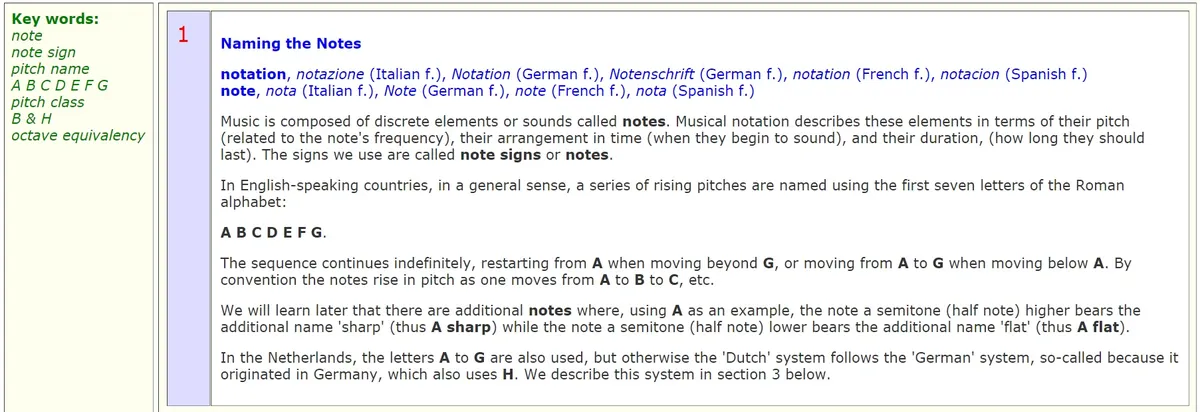Click the 'note' keyword in sidebar
Screen dimensions: 1200x412
[27, 36]
